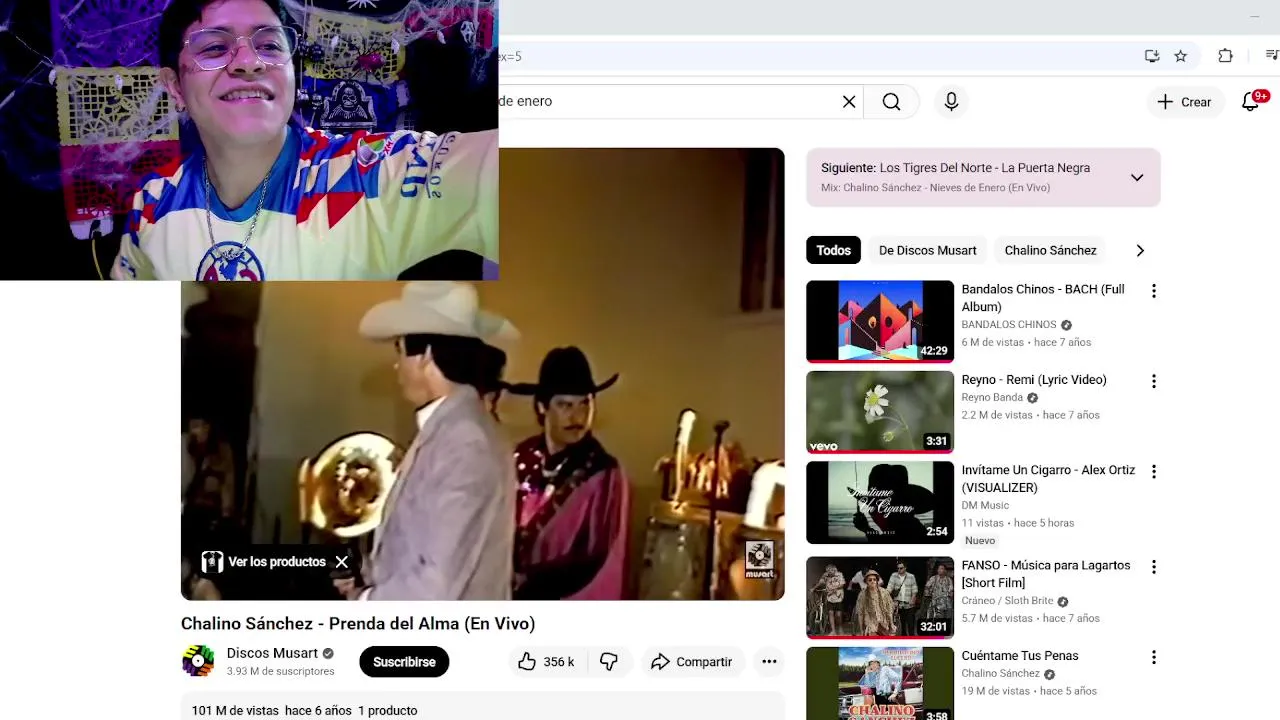This screenshot has width=1280, height=720.
Task: Show more filter chips with right arrow
Action: point(1140,250)
